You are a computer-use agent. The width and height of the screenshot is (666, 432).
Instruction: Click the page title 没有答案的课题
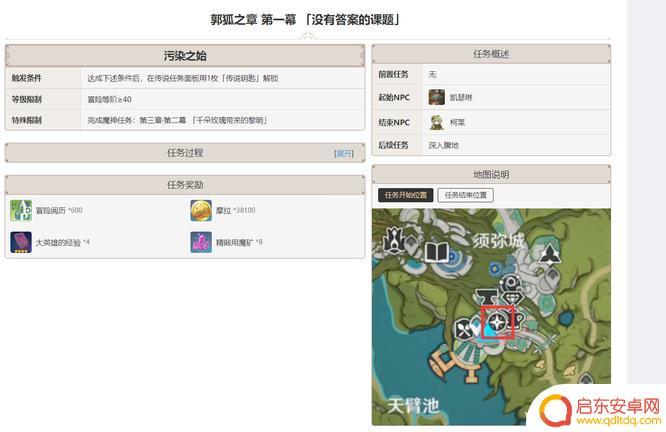(x=352, y=20)
